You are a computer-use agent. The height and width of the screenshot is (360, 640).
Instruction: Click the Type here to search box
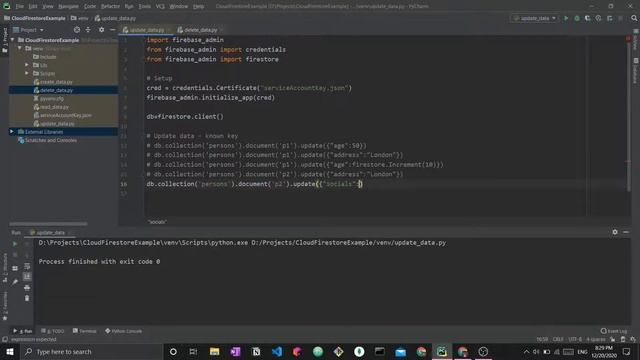(x=91, y=351)
